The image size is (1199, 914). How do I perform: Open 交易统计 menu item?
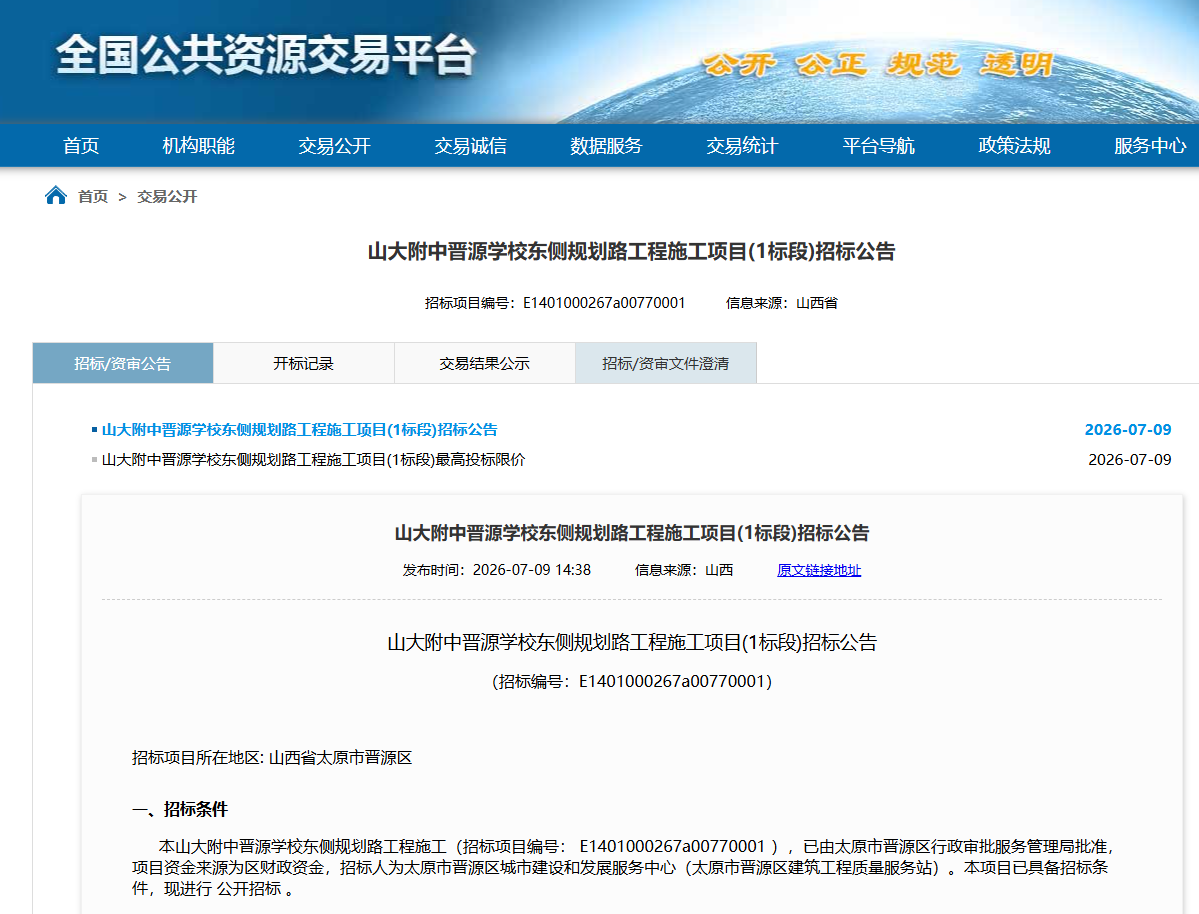point(742,145)
